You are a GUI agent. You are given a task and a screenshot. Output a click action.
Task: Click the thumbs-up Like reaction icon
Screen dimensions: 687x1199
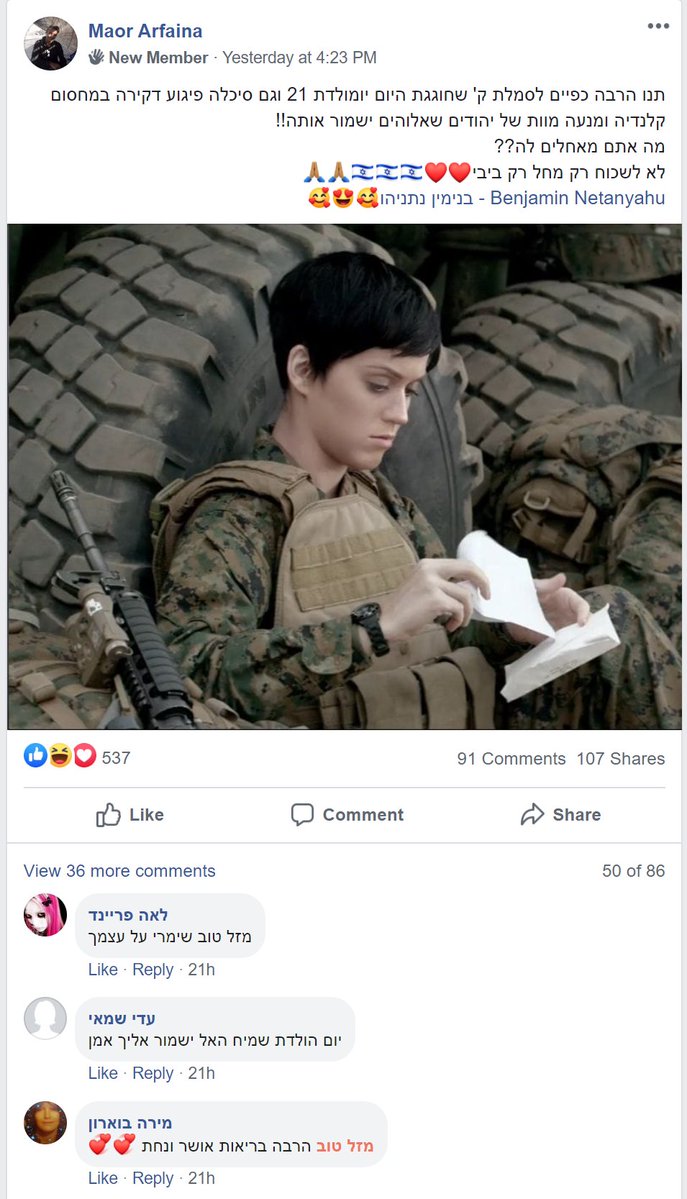click(35, 756)
